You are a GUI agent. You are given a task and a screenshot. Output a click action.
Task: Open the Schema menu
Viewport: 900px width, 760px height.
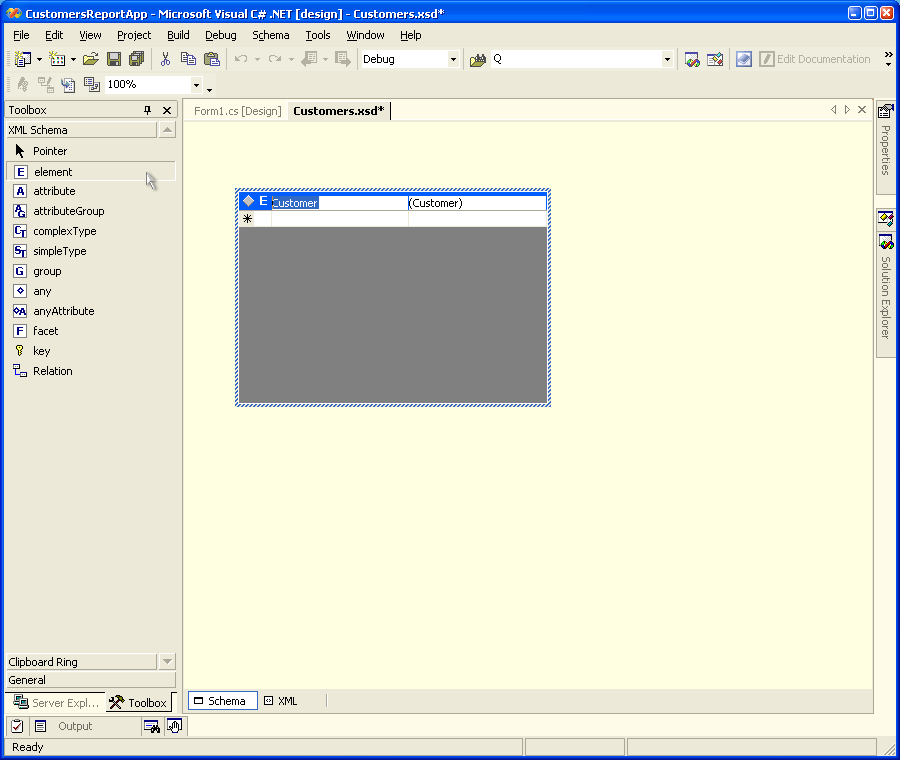coord(270,35)
